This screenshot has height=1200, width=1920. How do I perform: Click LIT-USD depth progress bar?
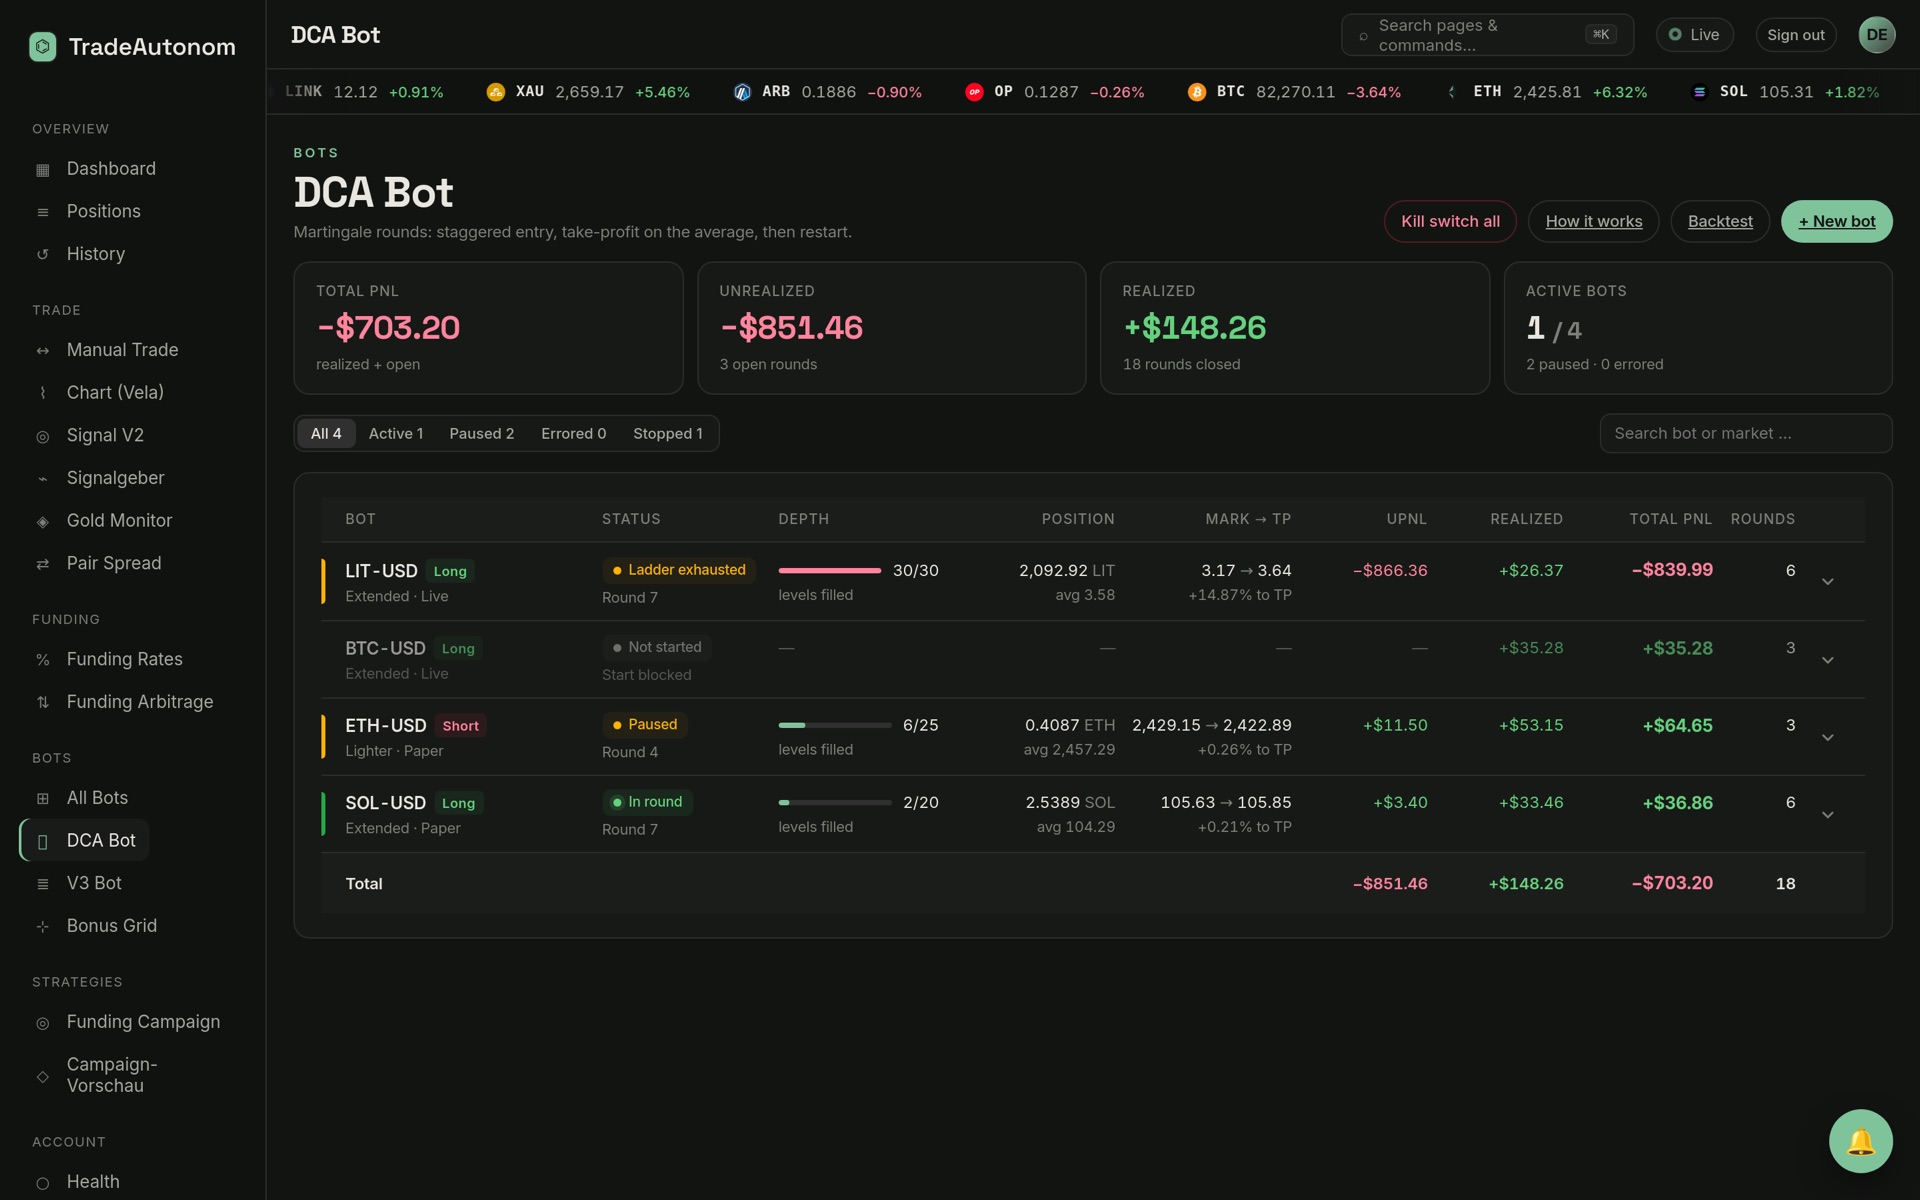pos(830,571)
